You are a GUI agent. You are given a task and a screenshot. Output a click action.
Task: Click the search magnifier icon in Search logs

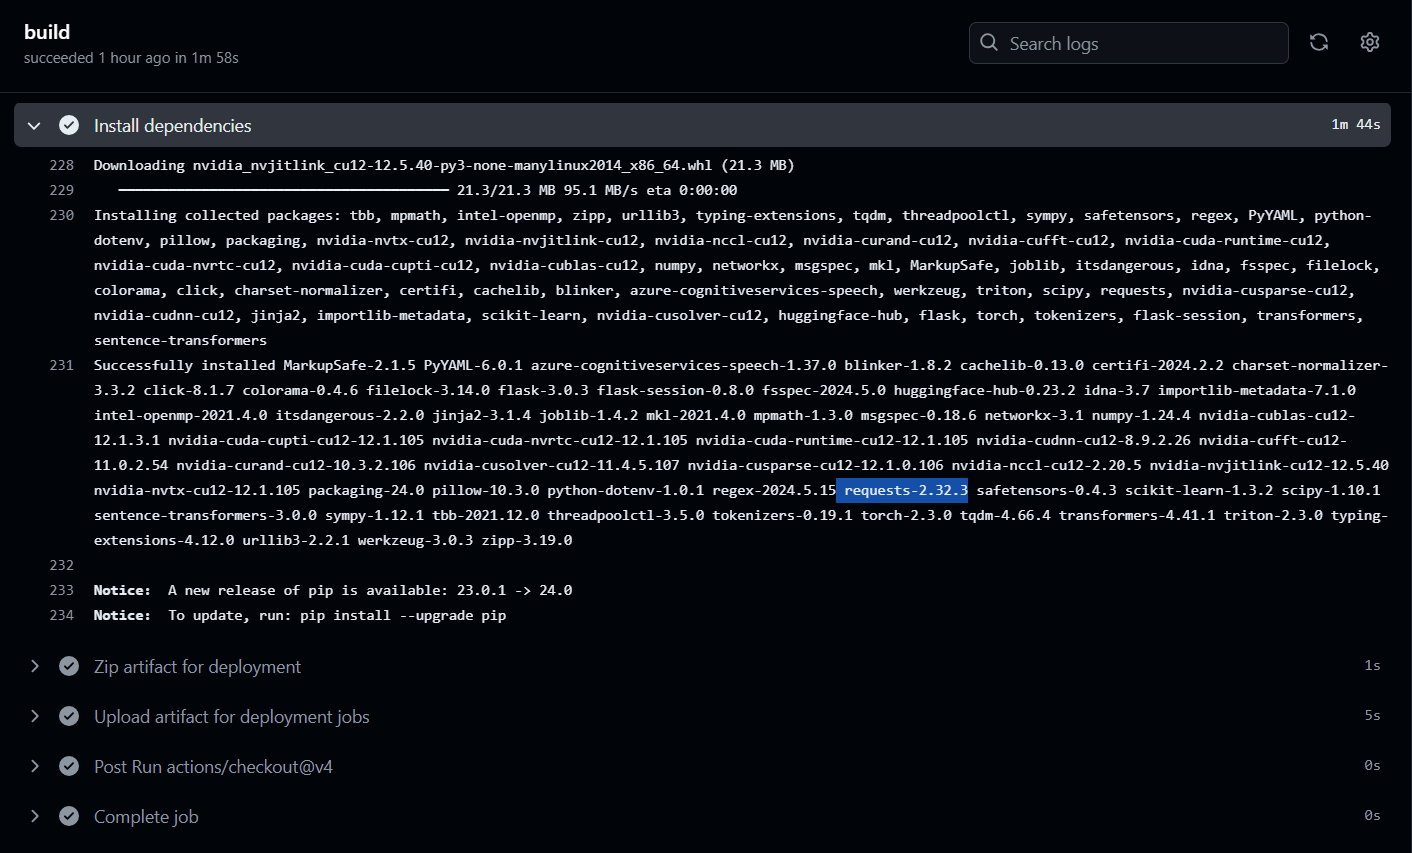[988, 43]
